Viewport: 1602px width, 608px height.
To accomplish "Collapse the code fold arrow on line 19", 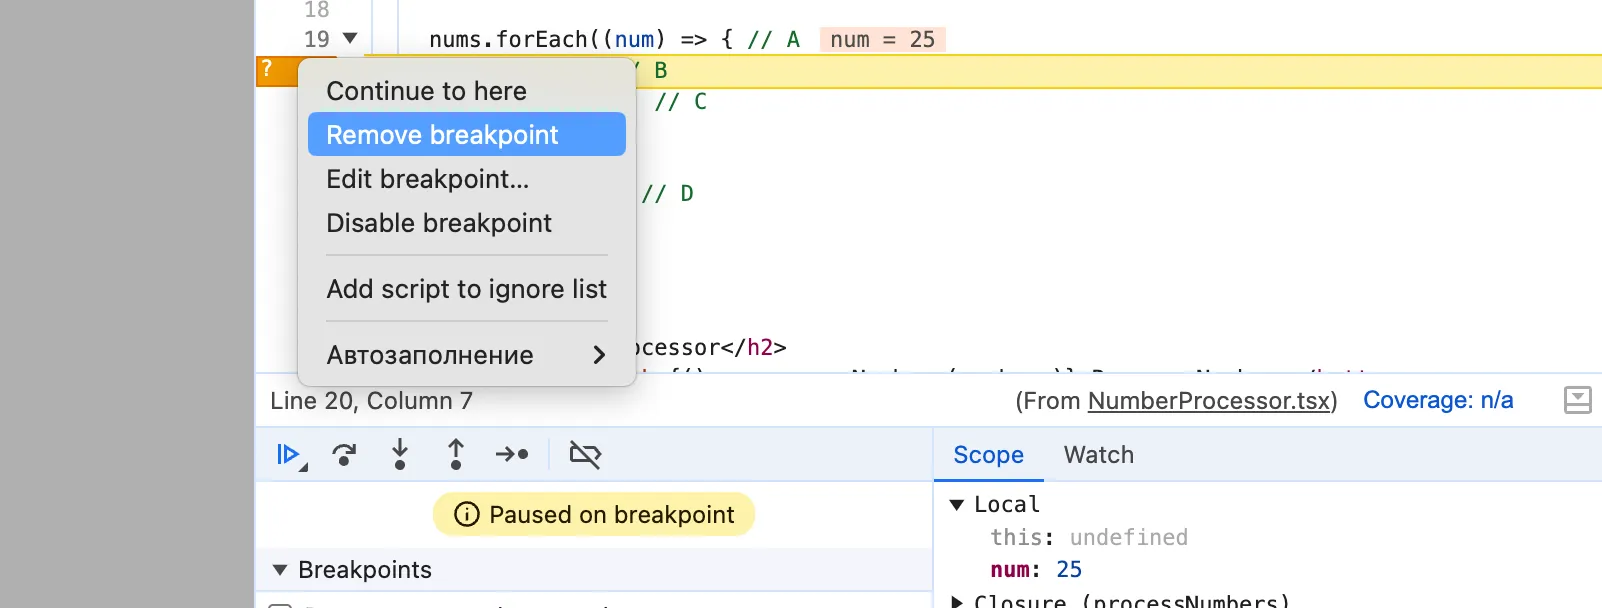I will (x=350, y=39).
